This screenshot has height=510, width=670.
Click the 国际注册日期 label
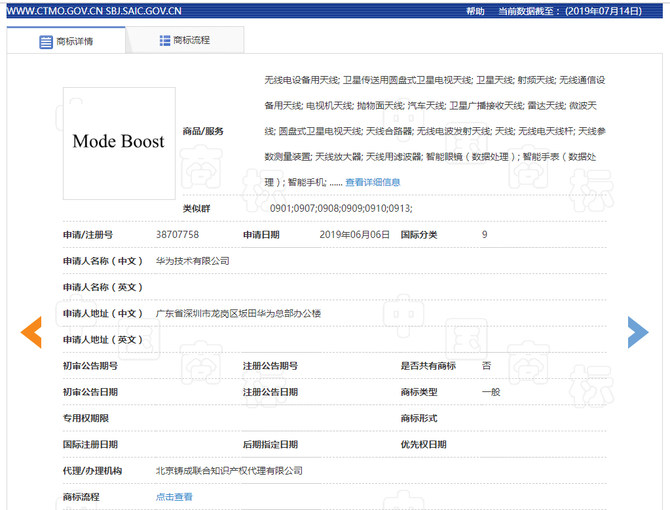click(90, 444)
